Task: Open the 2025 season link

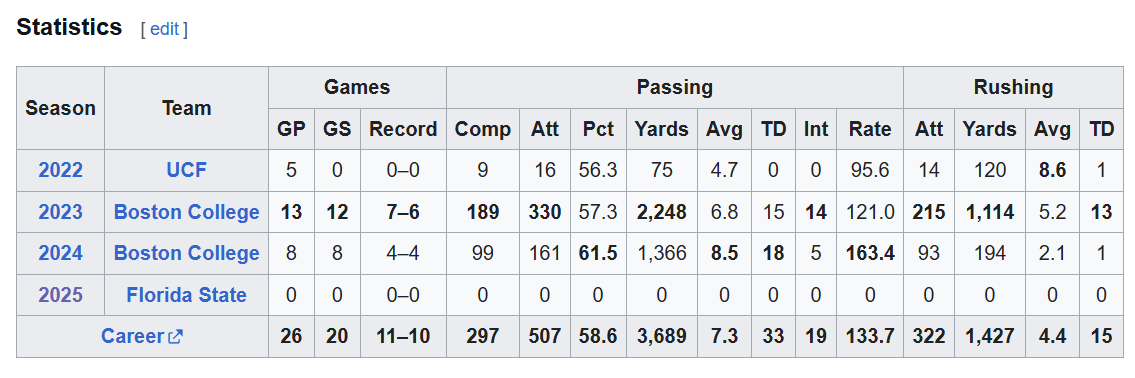Action: pos(61,295)
